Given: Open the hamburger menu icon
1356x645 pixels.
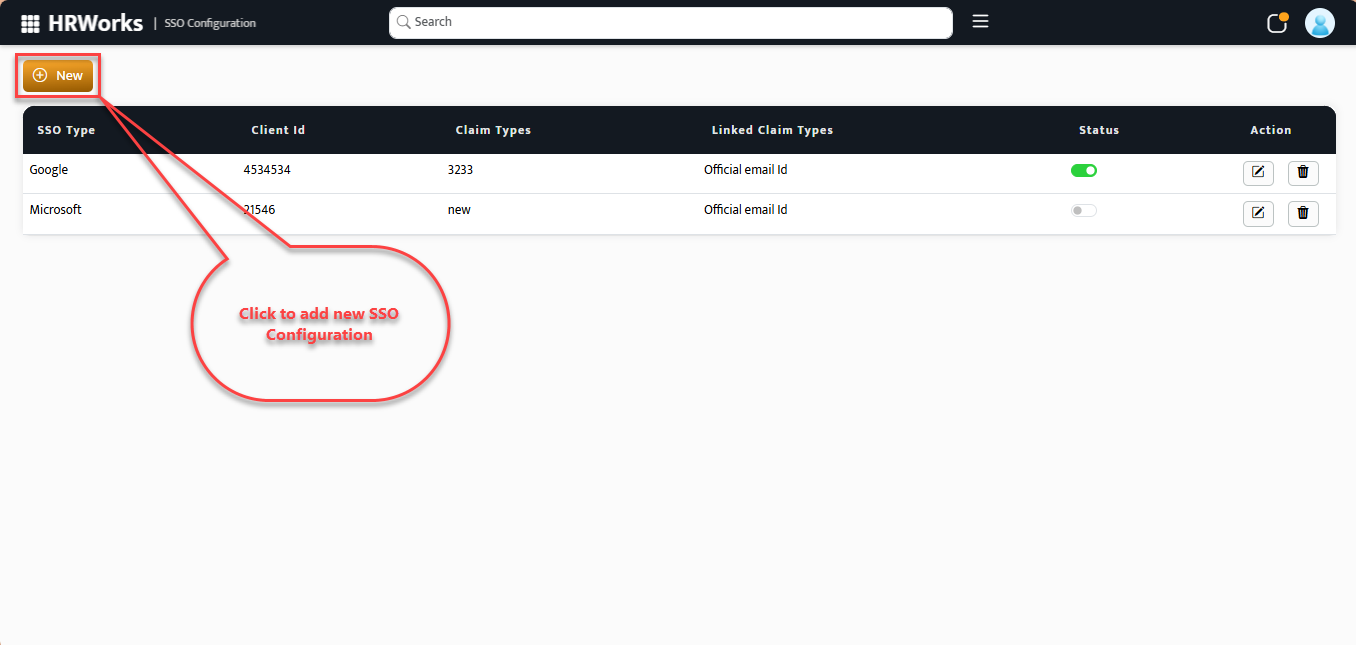Looking at the screenshot, I should [980, 20].
